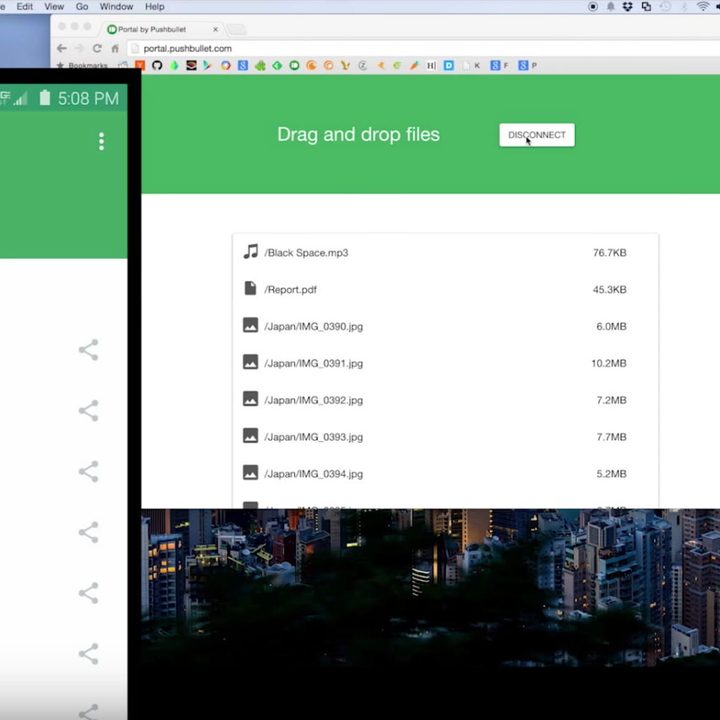Click the phone battery icon
Viewport: 720px width, 720px height.
45,97
